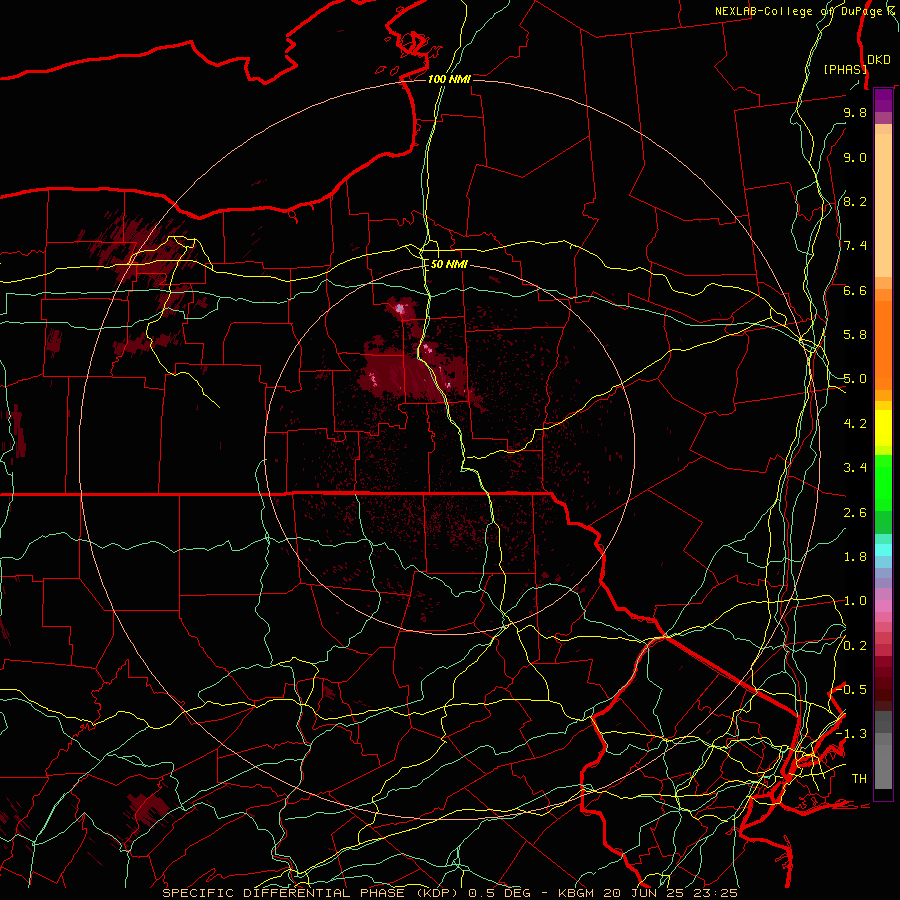Click the 0.2 value on the color scale

[x=855, y=646]
